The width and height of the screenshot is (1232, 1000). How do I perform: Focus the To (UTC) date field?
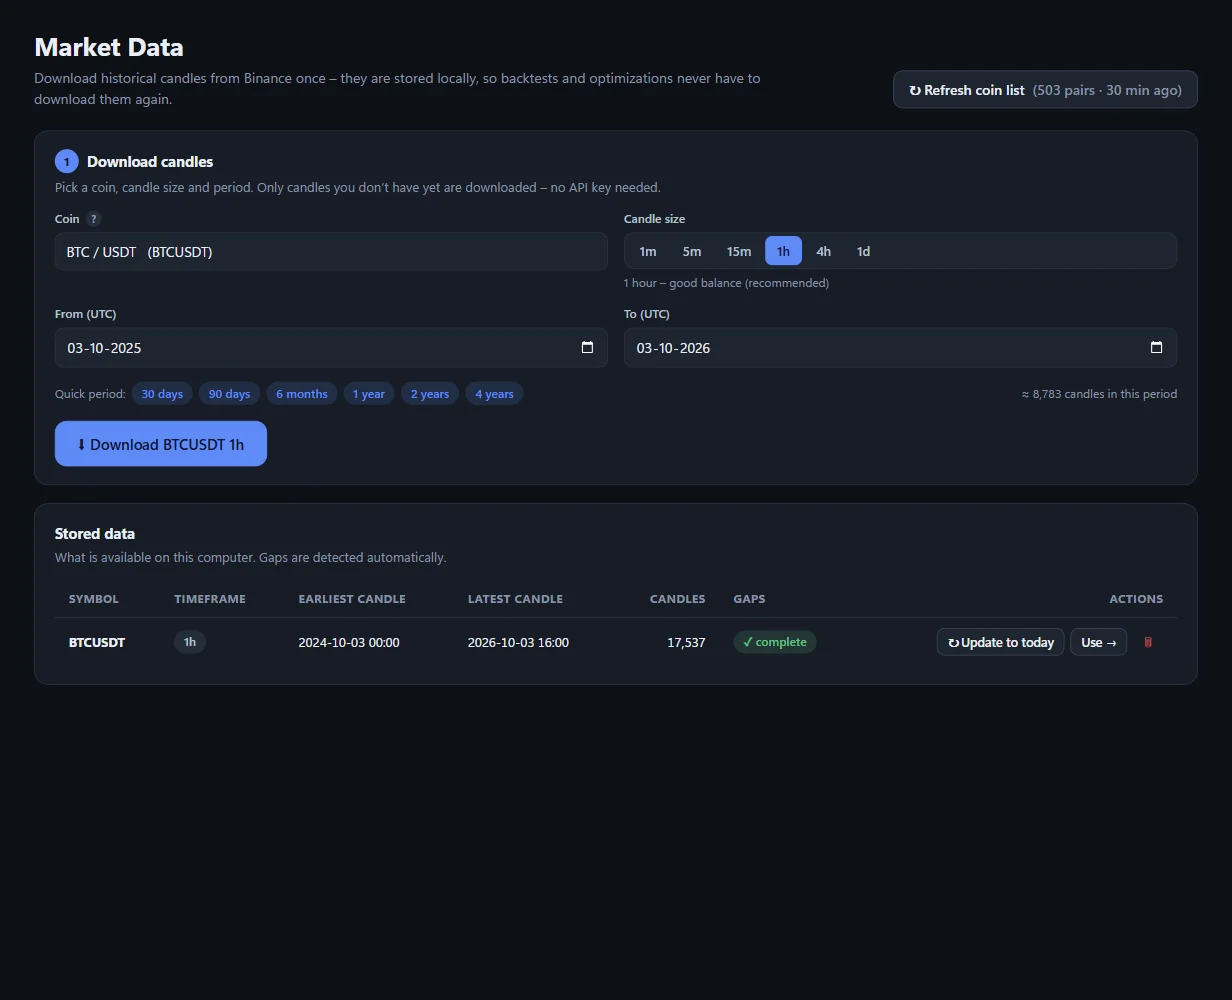click(x=900, y=348)
